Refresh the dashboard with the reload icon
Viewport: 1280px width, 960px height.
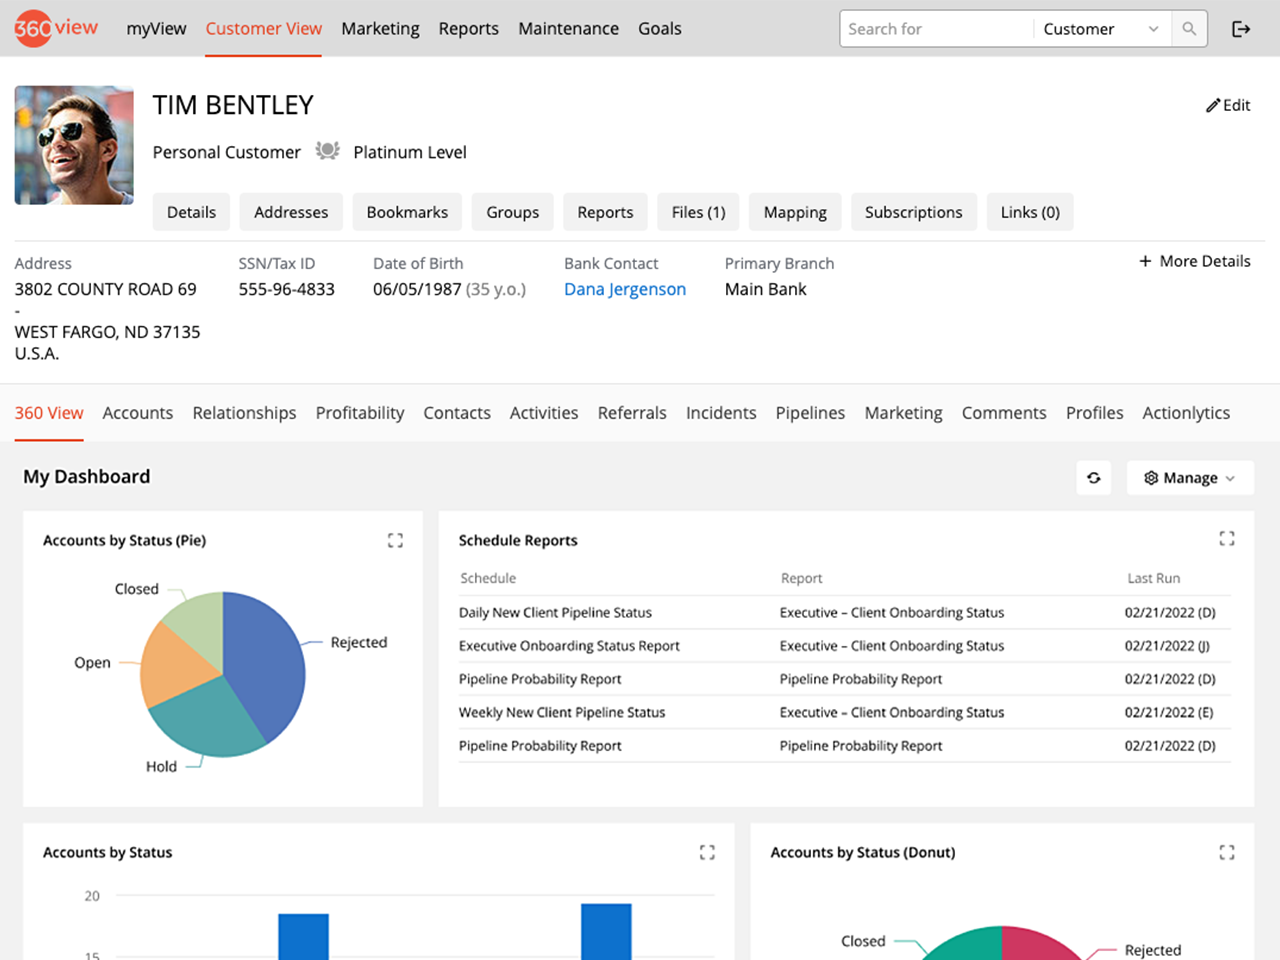[1094, 478]
